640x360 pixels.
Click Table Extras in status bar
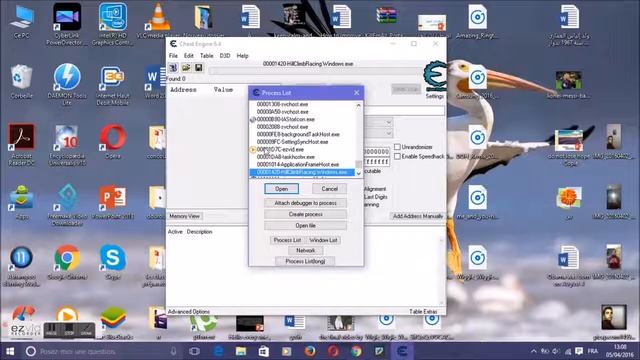pos(423,311)
